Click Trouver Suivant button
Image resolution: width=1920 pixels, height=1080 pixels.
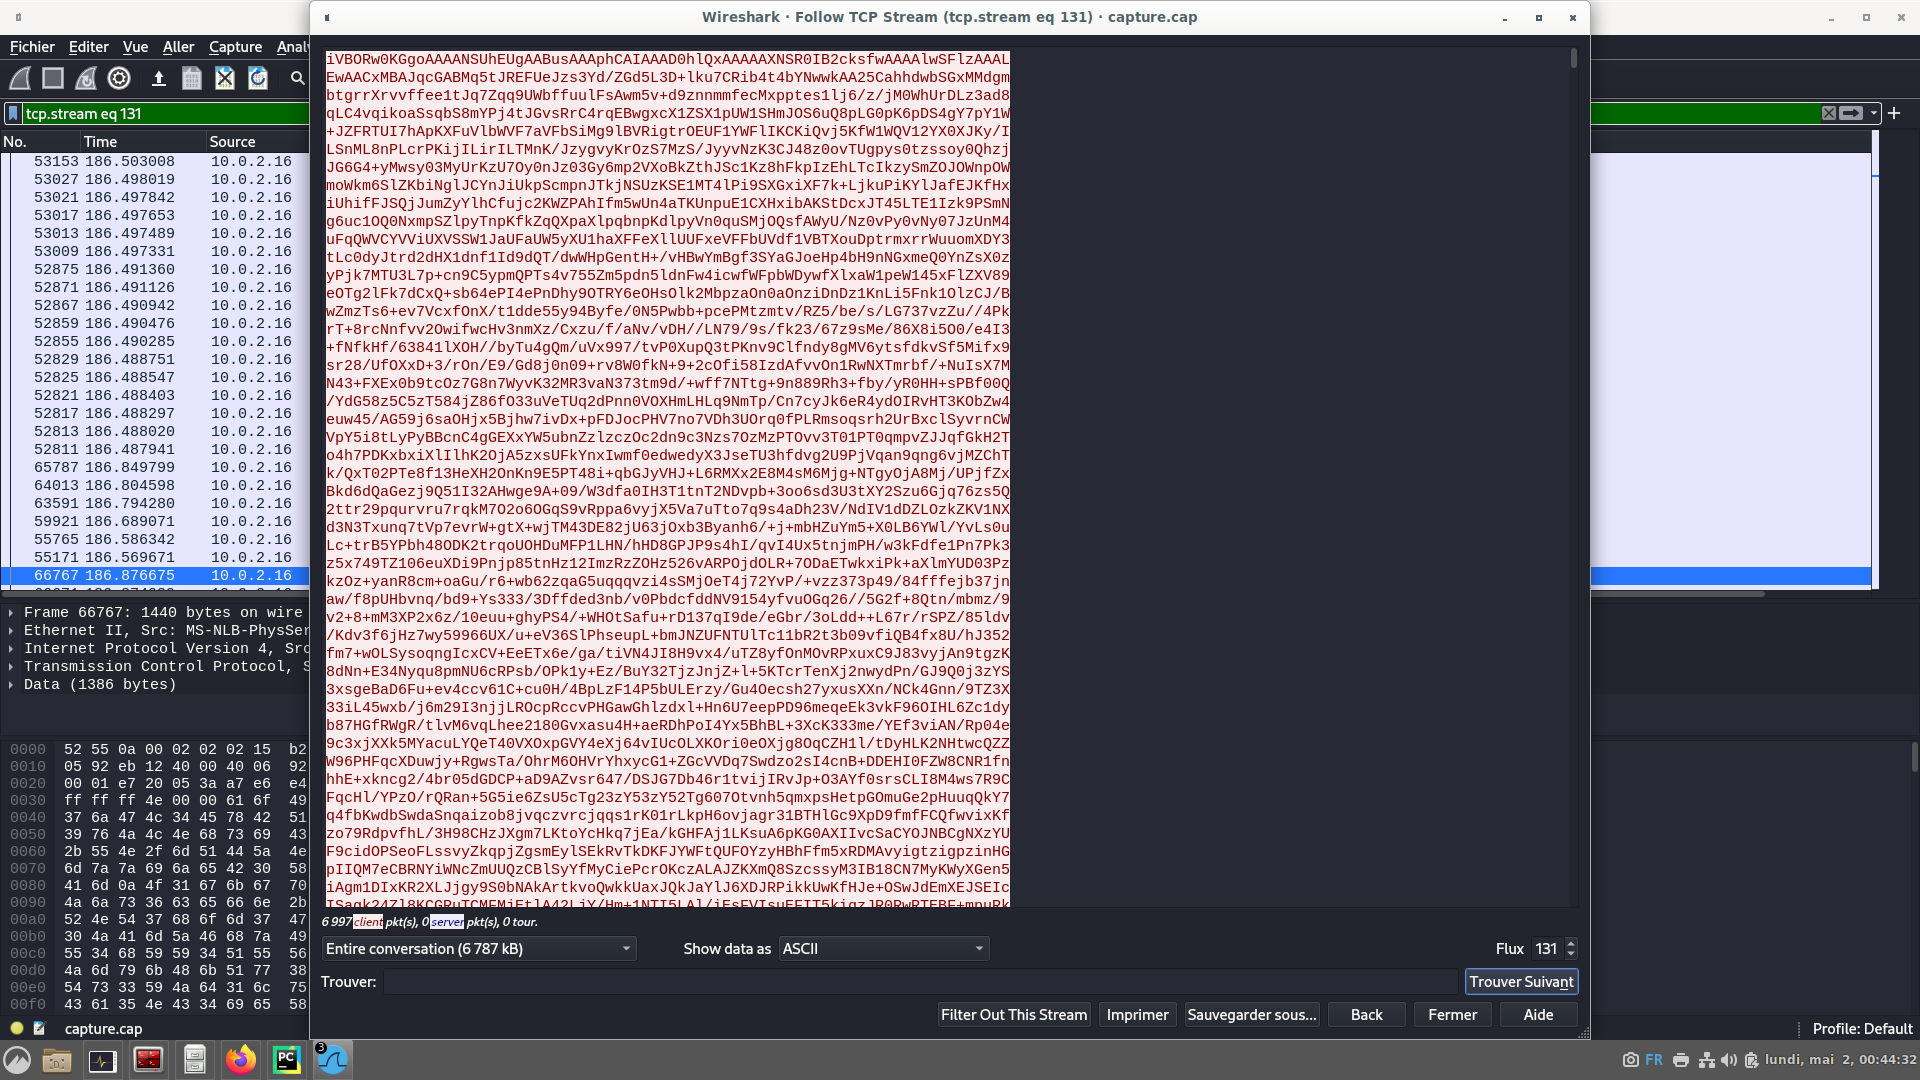[x=1521, y=982]
